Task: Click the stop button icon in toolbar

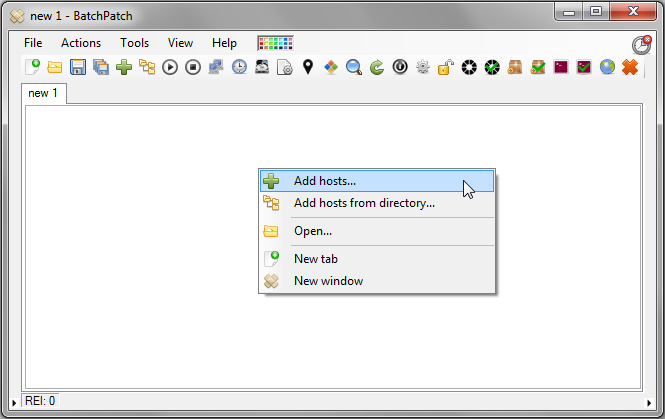Action: 193,67
